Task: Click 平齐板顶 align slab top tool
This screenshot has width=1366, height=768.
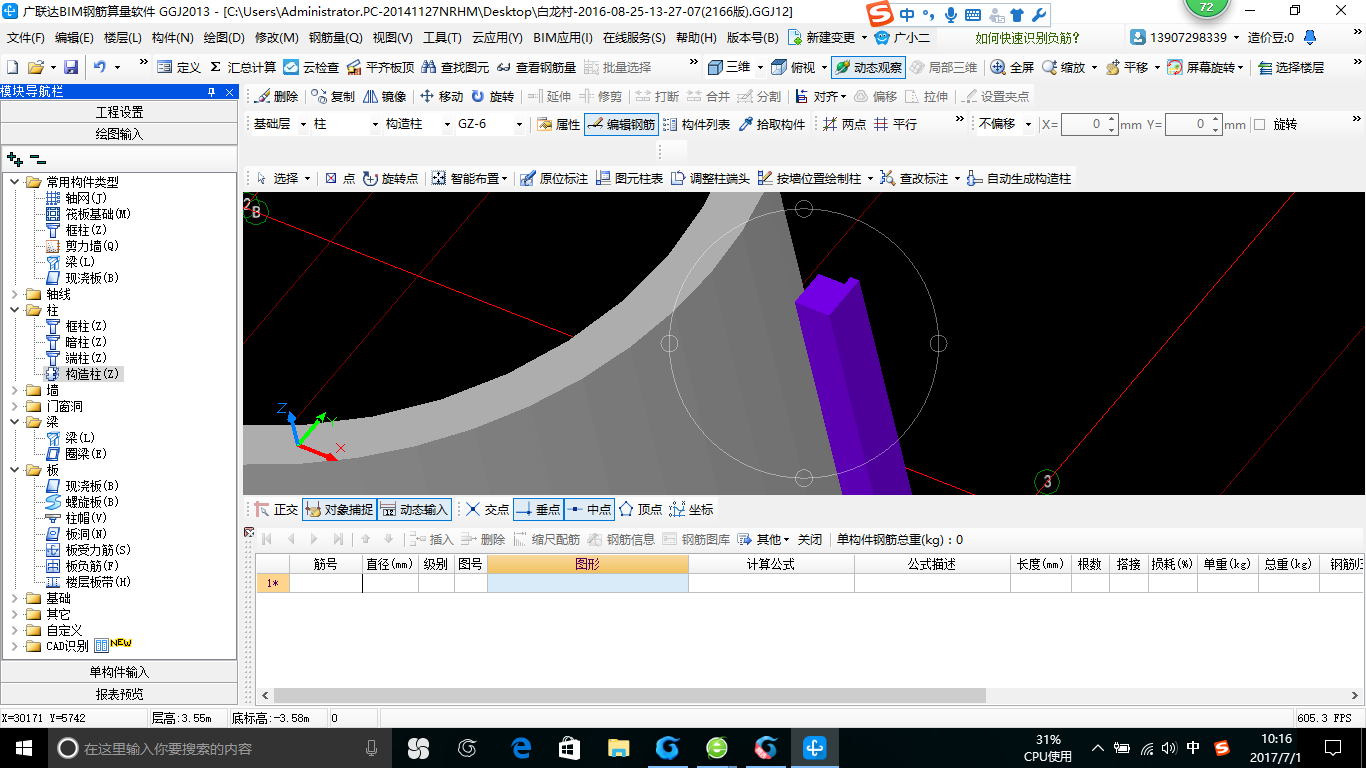Action: point(380,67)
